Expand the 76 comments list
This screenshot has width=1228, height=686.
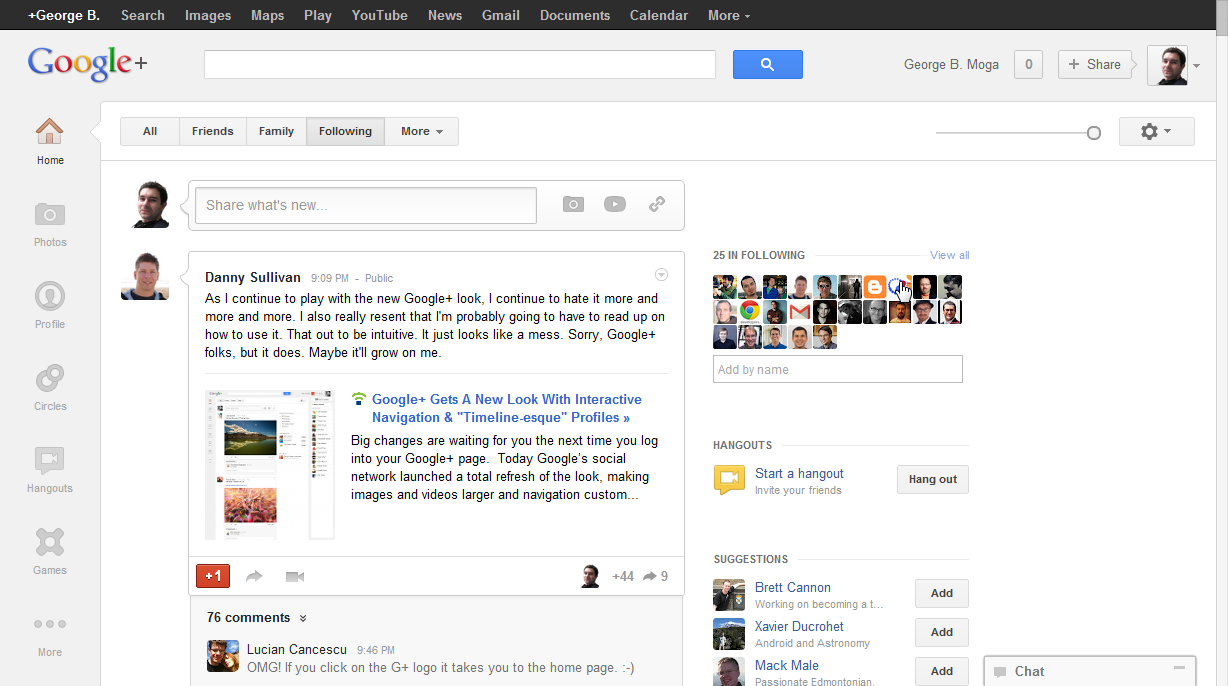click(x=257, y=618)
